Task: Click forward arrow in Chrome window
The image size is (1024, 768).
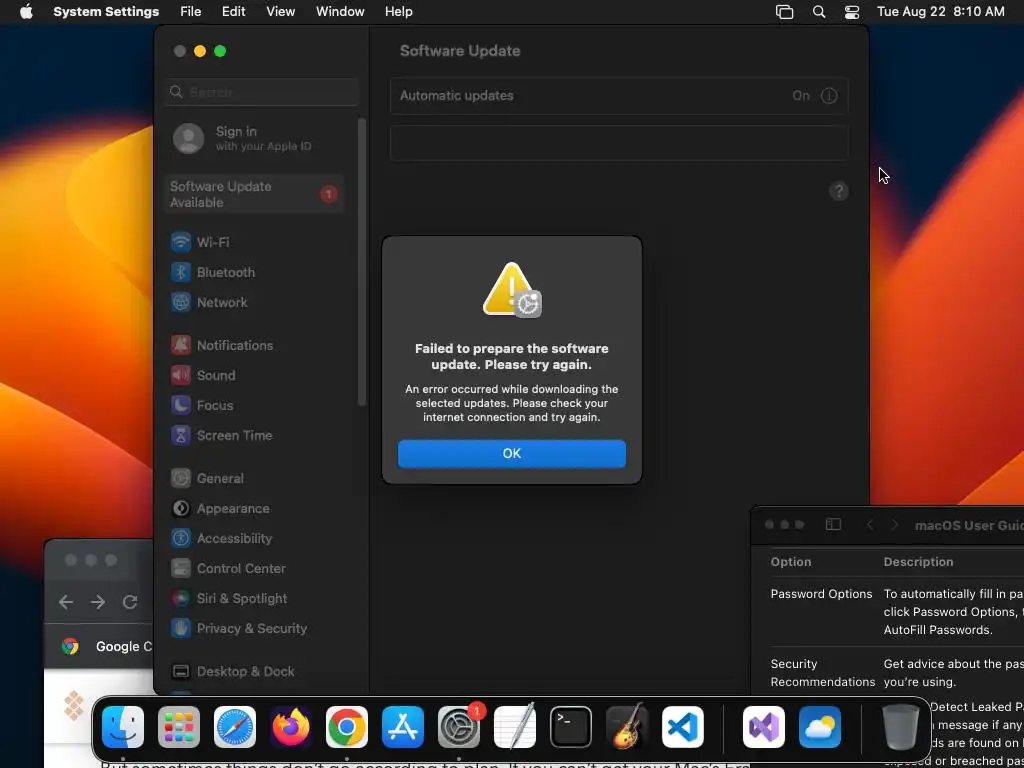Action: pos(98,602)
